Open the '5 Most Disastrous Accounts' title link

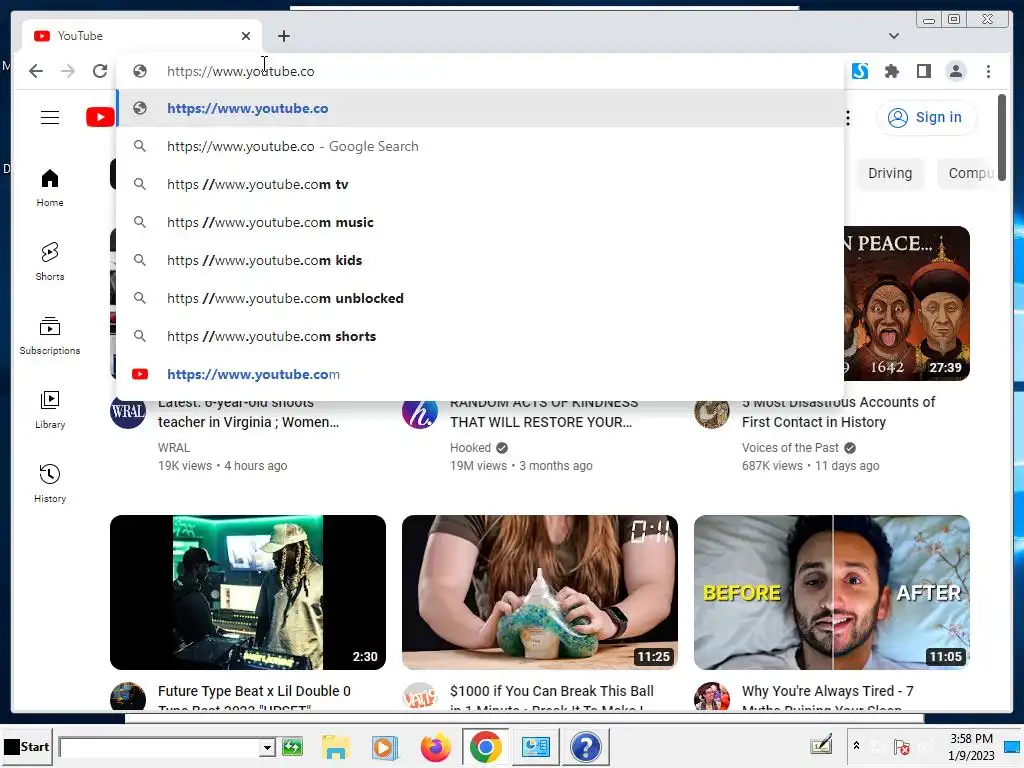tap(838, 412)
